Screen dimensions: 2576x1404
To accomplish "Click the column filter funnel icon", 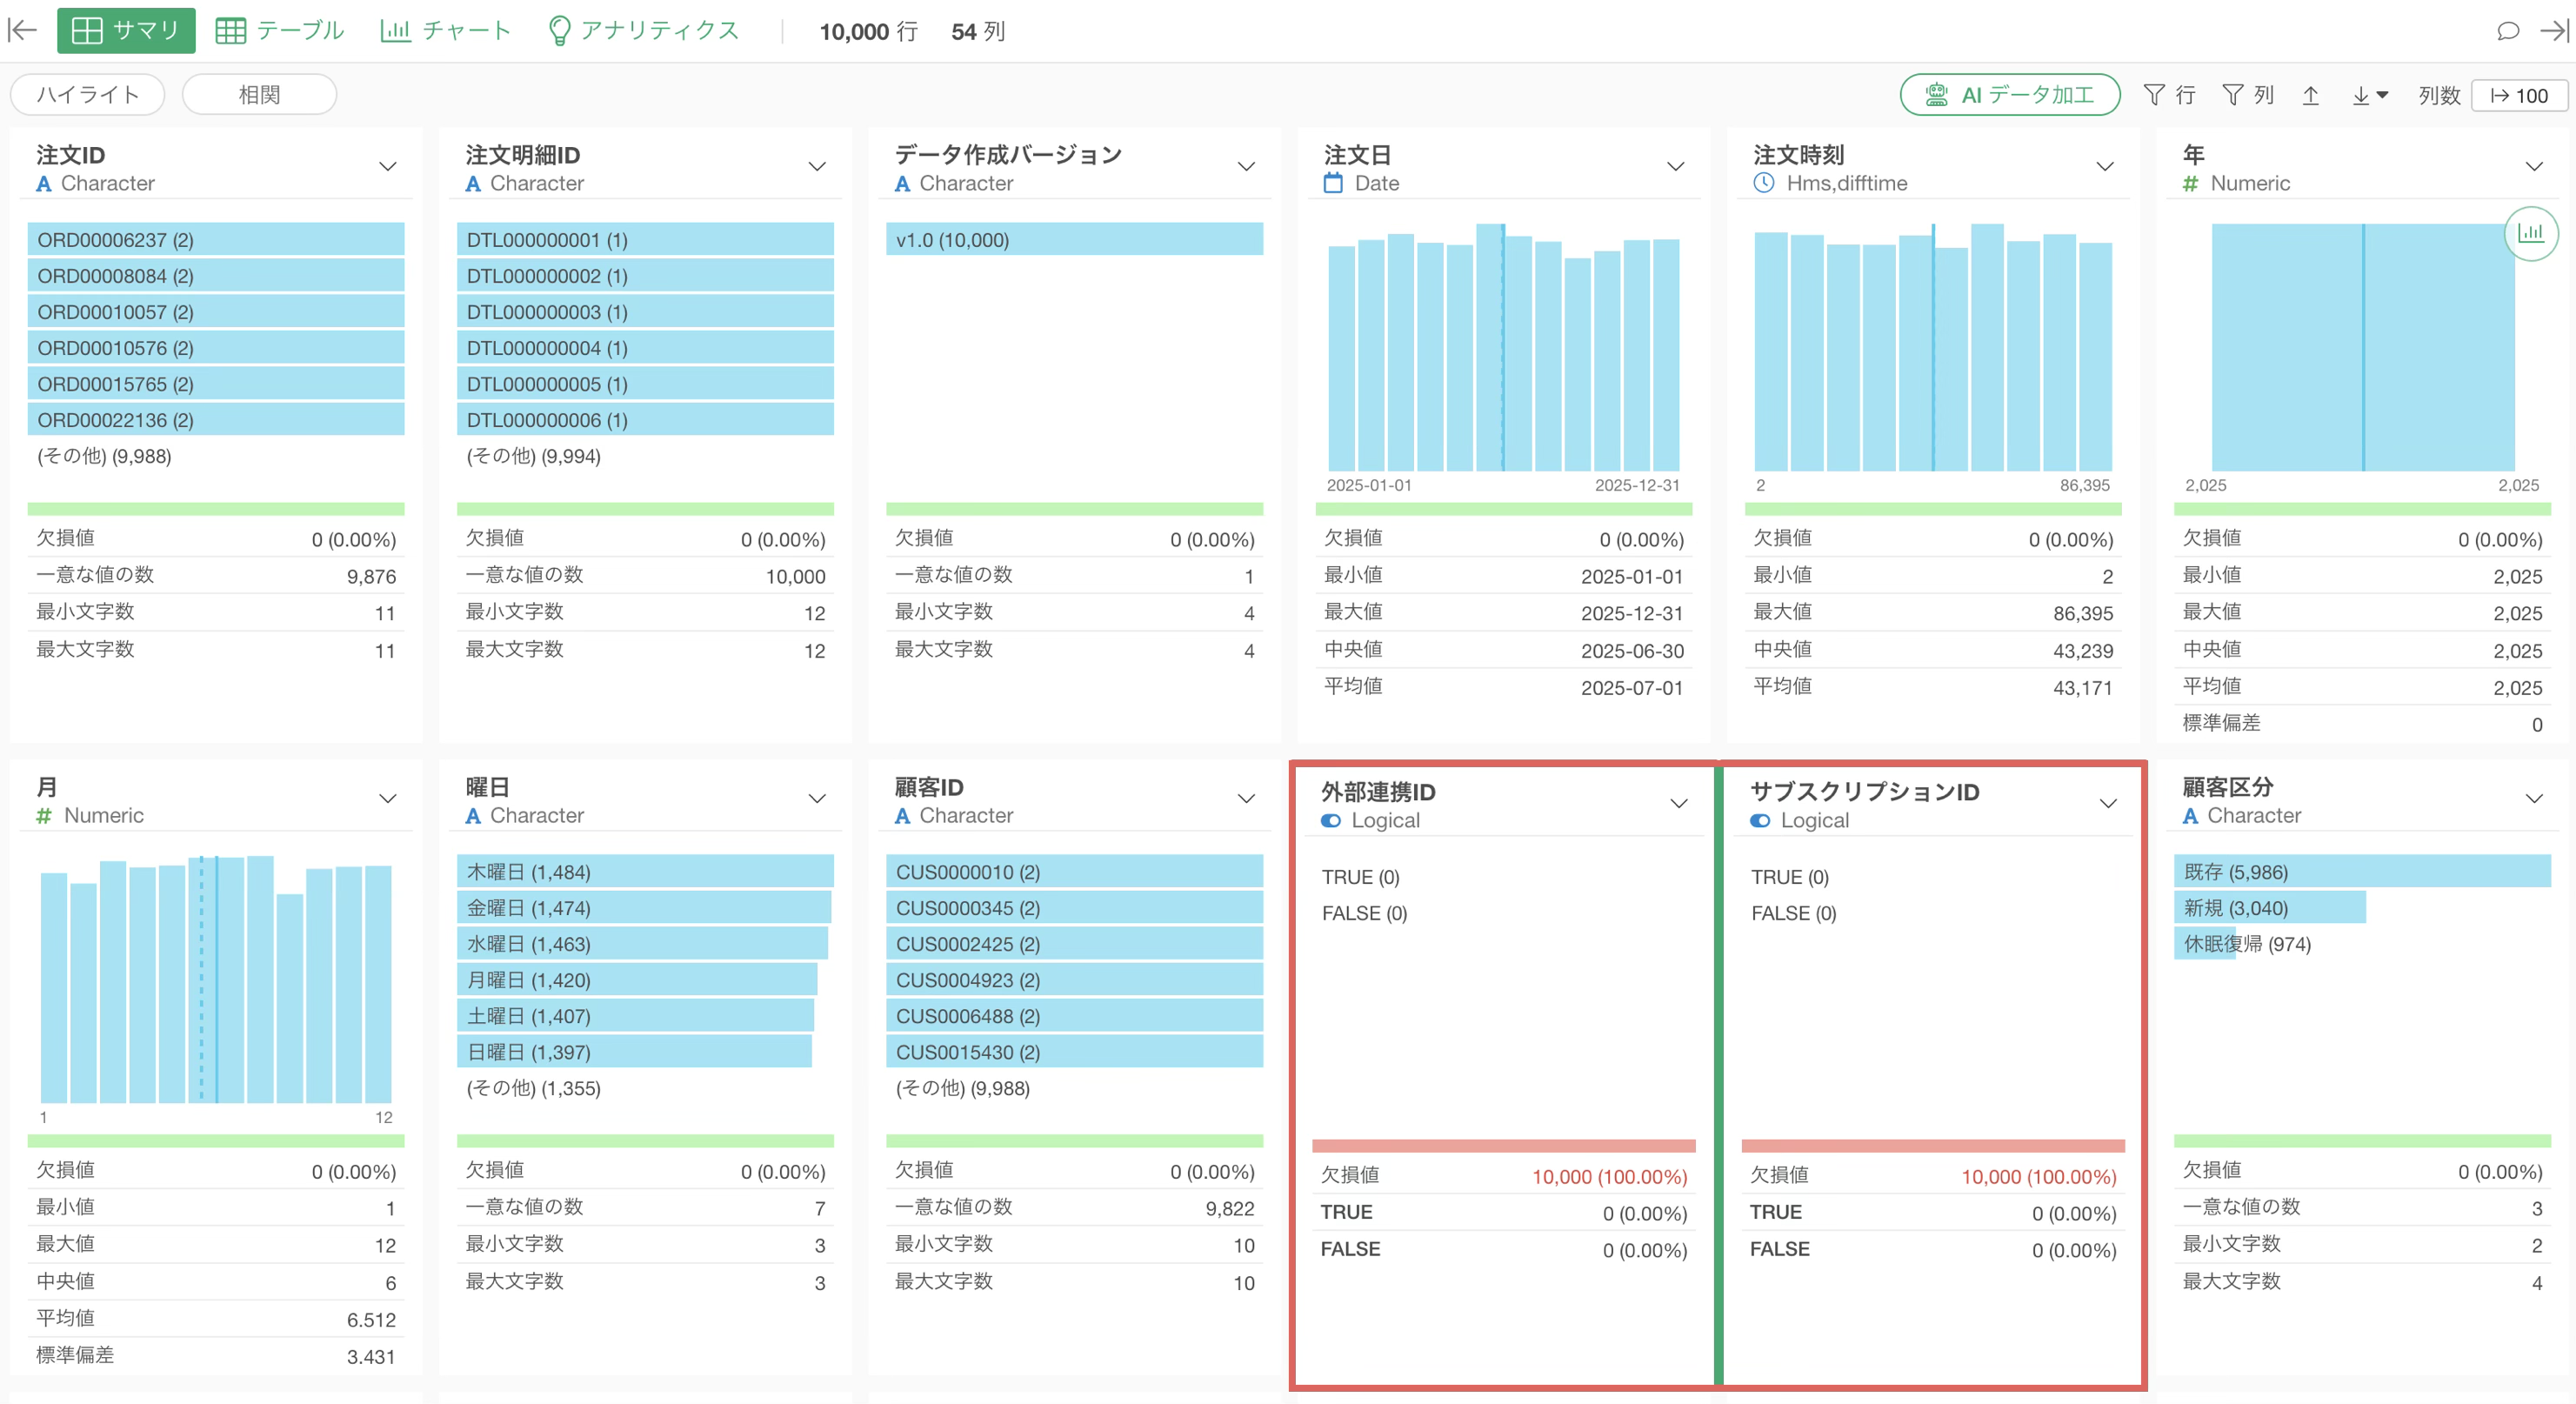I will pyautogui.click(x=2232, y=95).
